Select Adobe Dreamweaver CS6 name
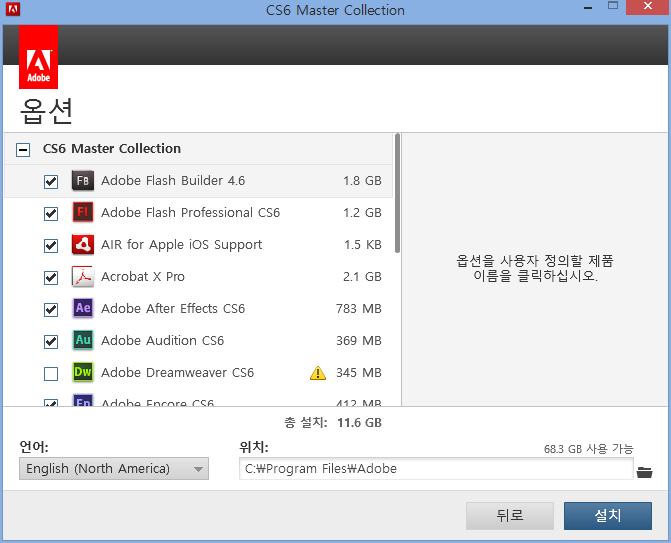Image resolution: width=671 pixels, height=543 pixels. (x=178, y=373)
